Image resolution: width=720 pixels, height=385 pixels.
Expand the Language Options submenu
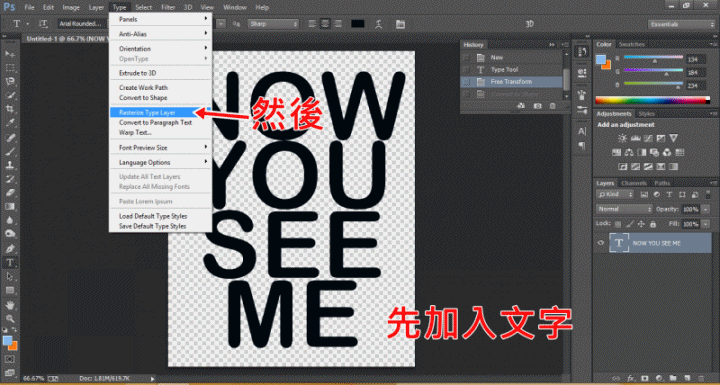[160, 162]
